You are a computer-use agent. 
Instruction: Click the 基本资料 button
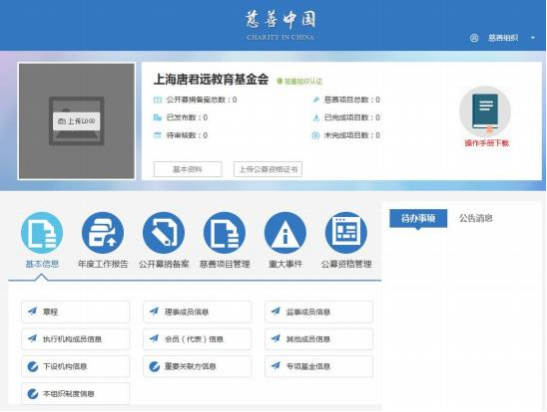[188, 169]
